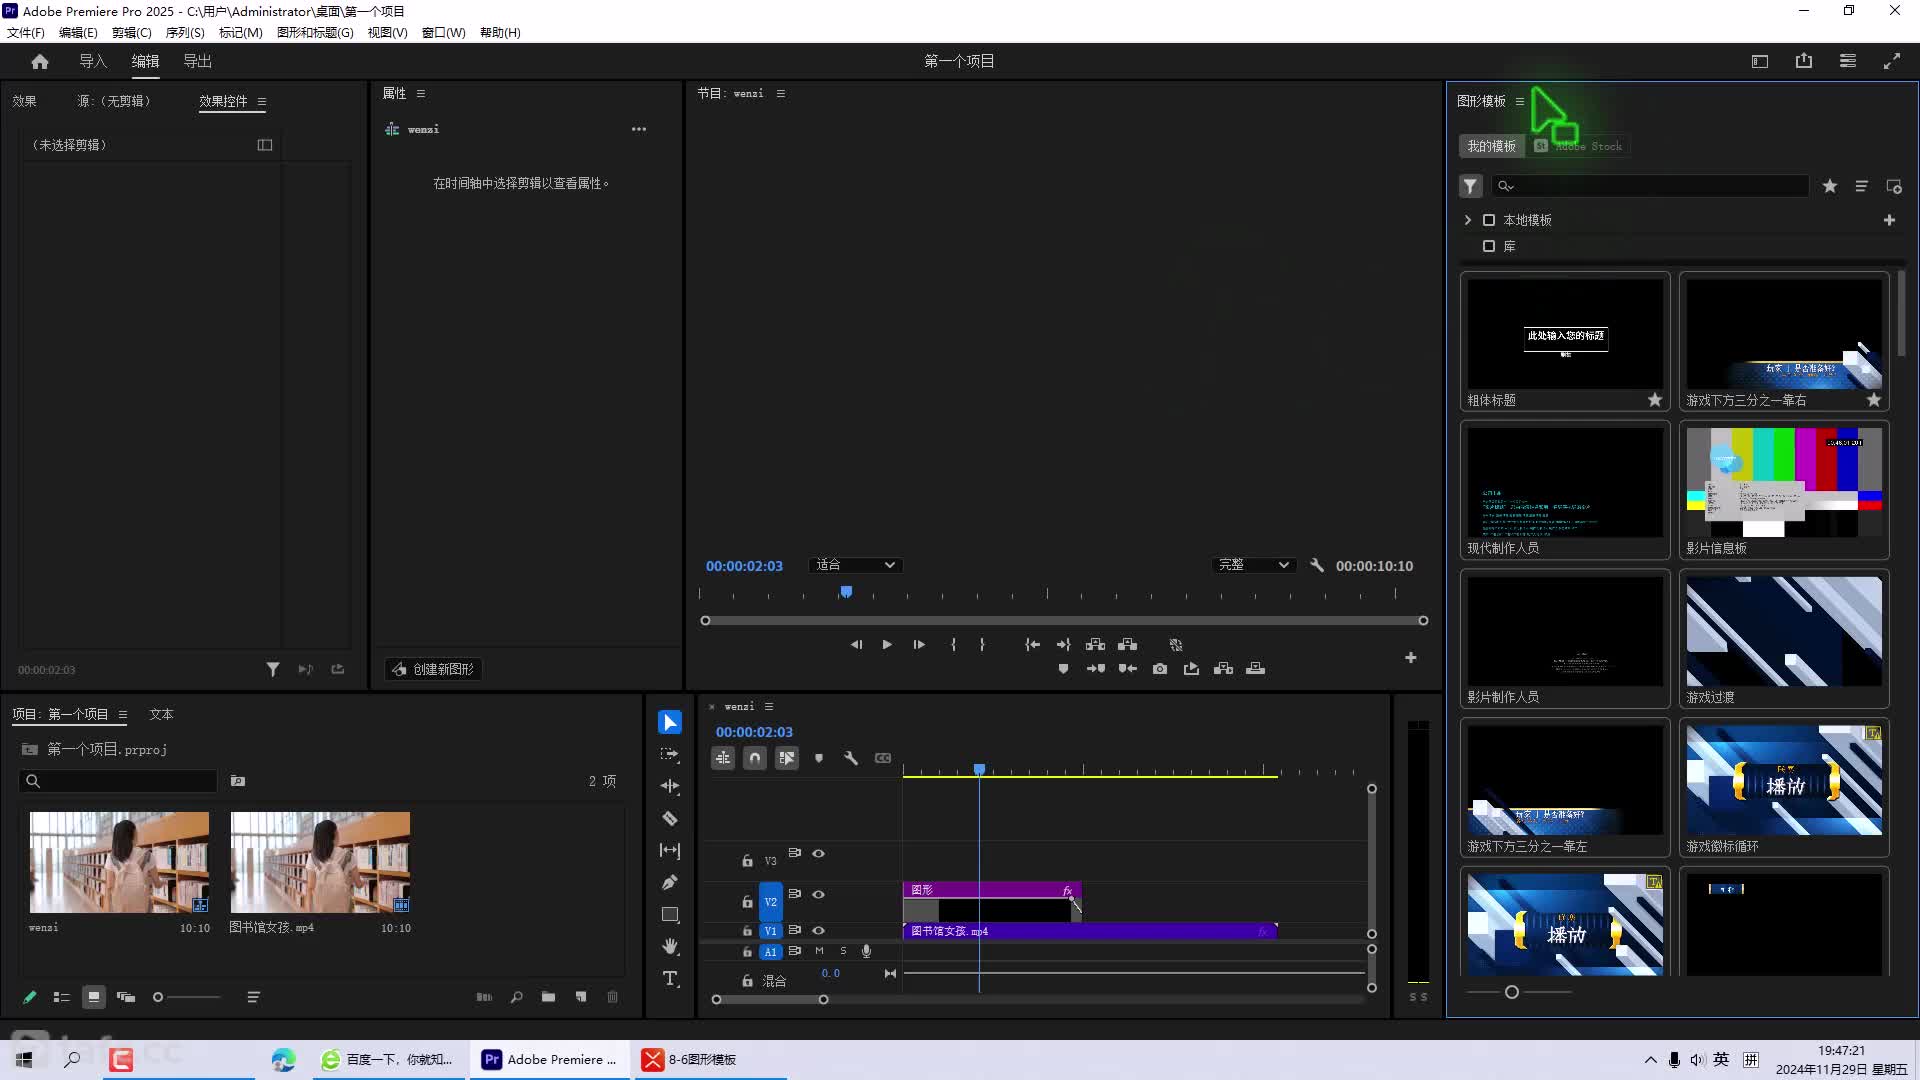The image size is (1920, 1080).
Task: Toggle V2 track output eye
Action: coord(818,894)
